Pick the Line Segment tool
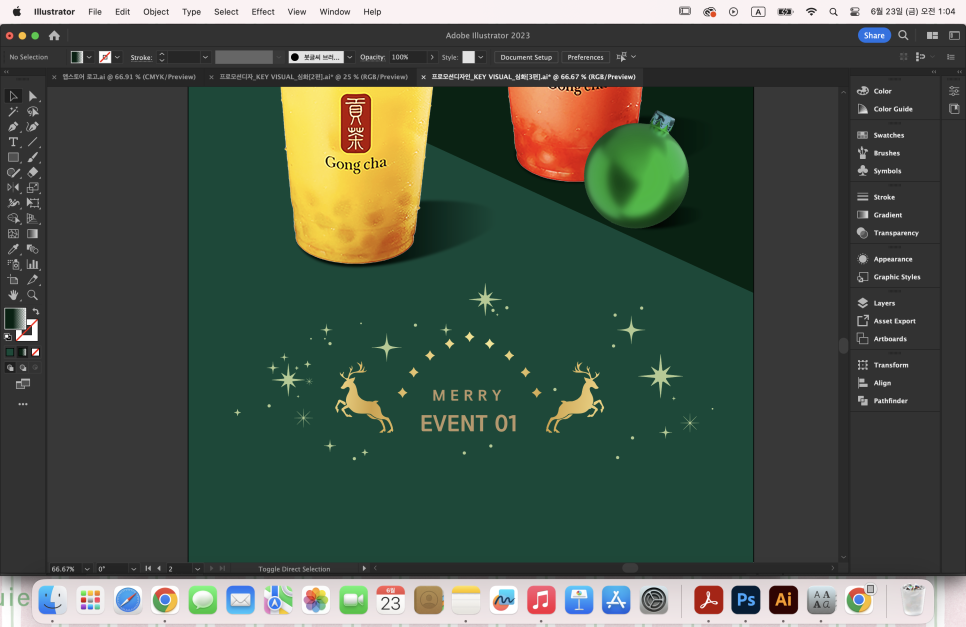This screenshot has height=627, width=966. tap(33, 142)
